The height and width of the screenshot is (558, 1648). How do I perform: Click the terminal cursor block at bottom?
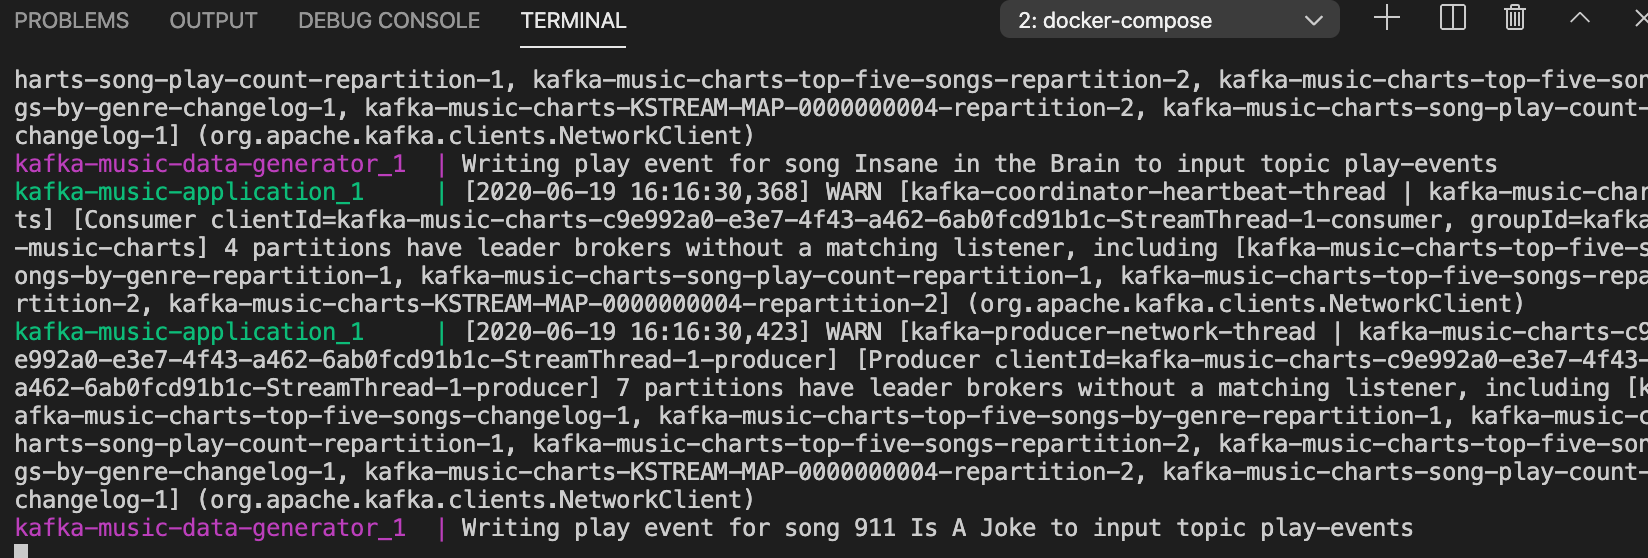pos(21,551)
